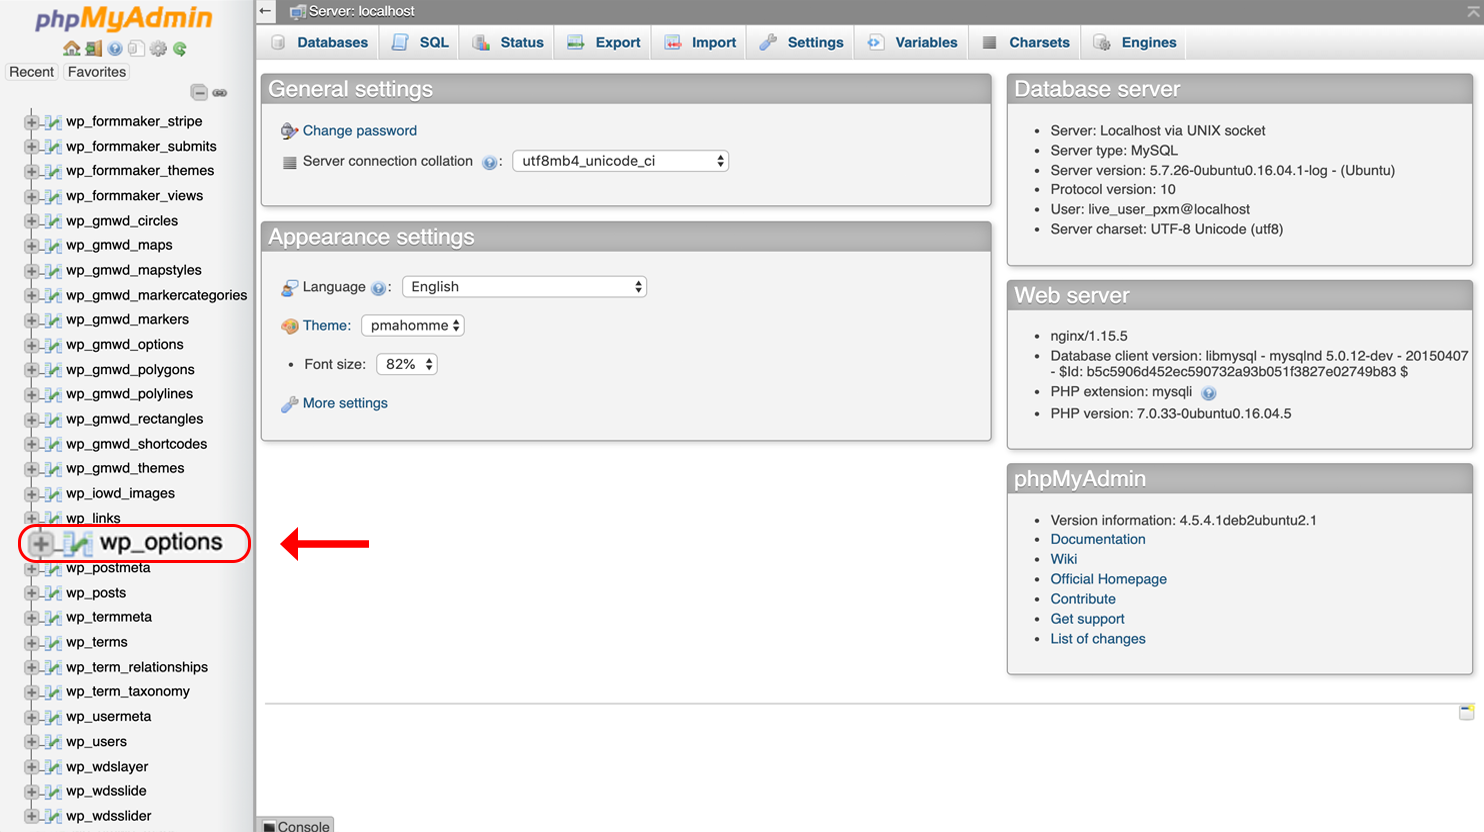Image resolution: width=1484 pixels, height=832 pixels.
Task: Expand the wp_posts table node
Action: [x=32, y=593]
